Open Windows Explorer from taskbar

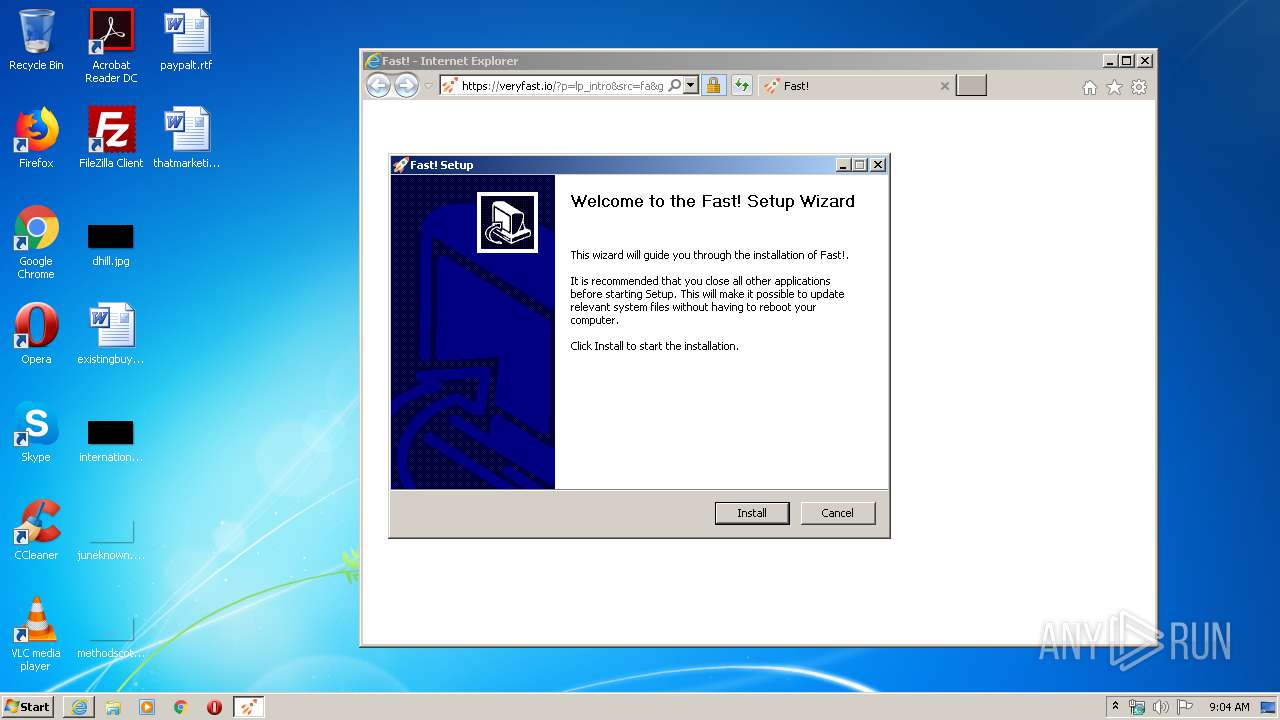113,707
